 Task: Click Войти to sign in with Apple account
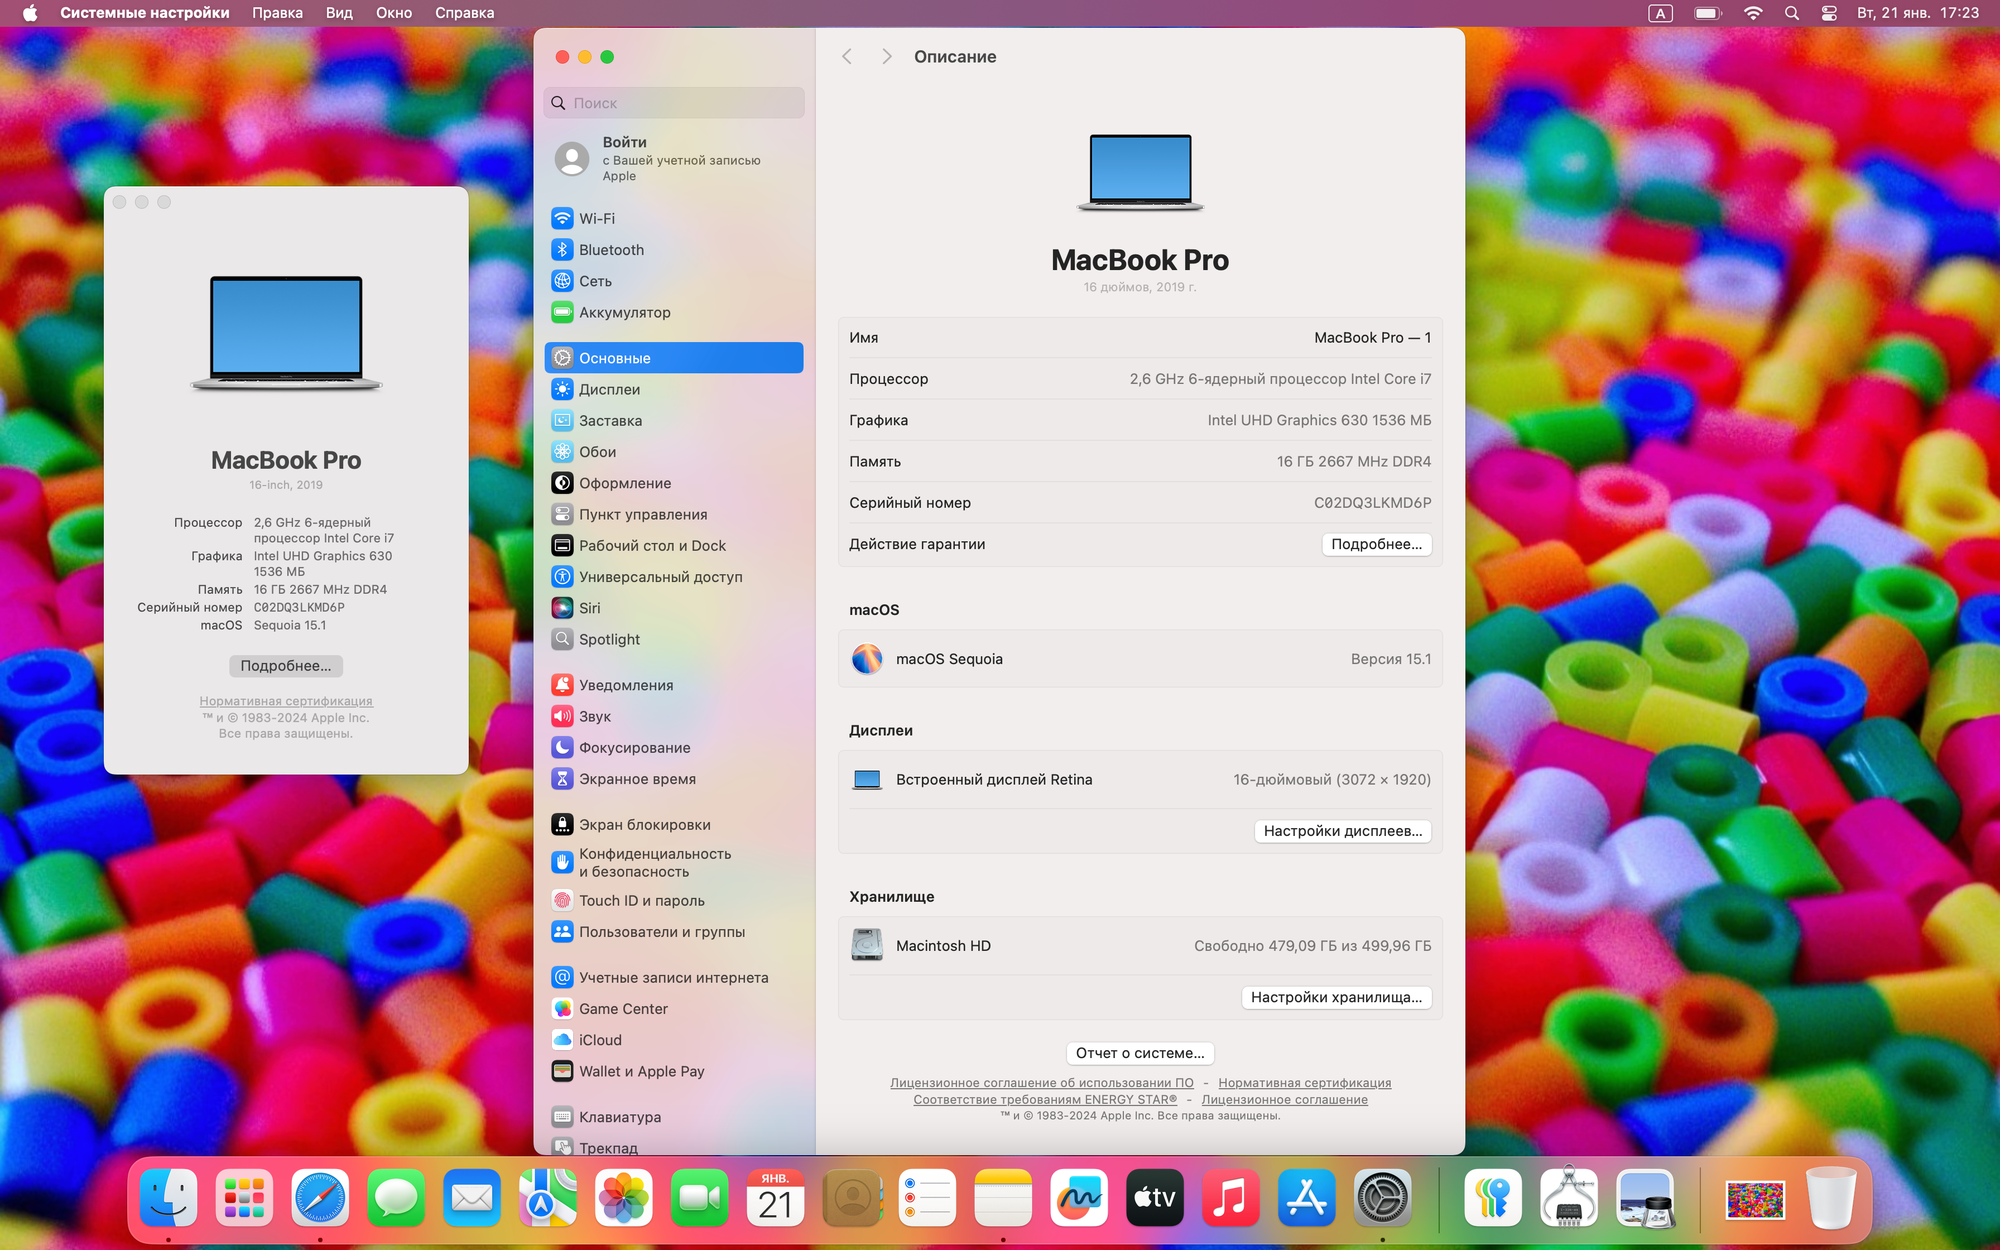click(x=624, y=142)
